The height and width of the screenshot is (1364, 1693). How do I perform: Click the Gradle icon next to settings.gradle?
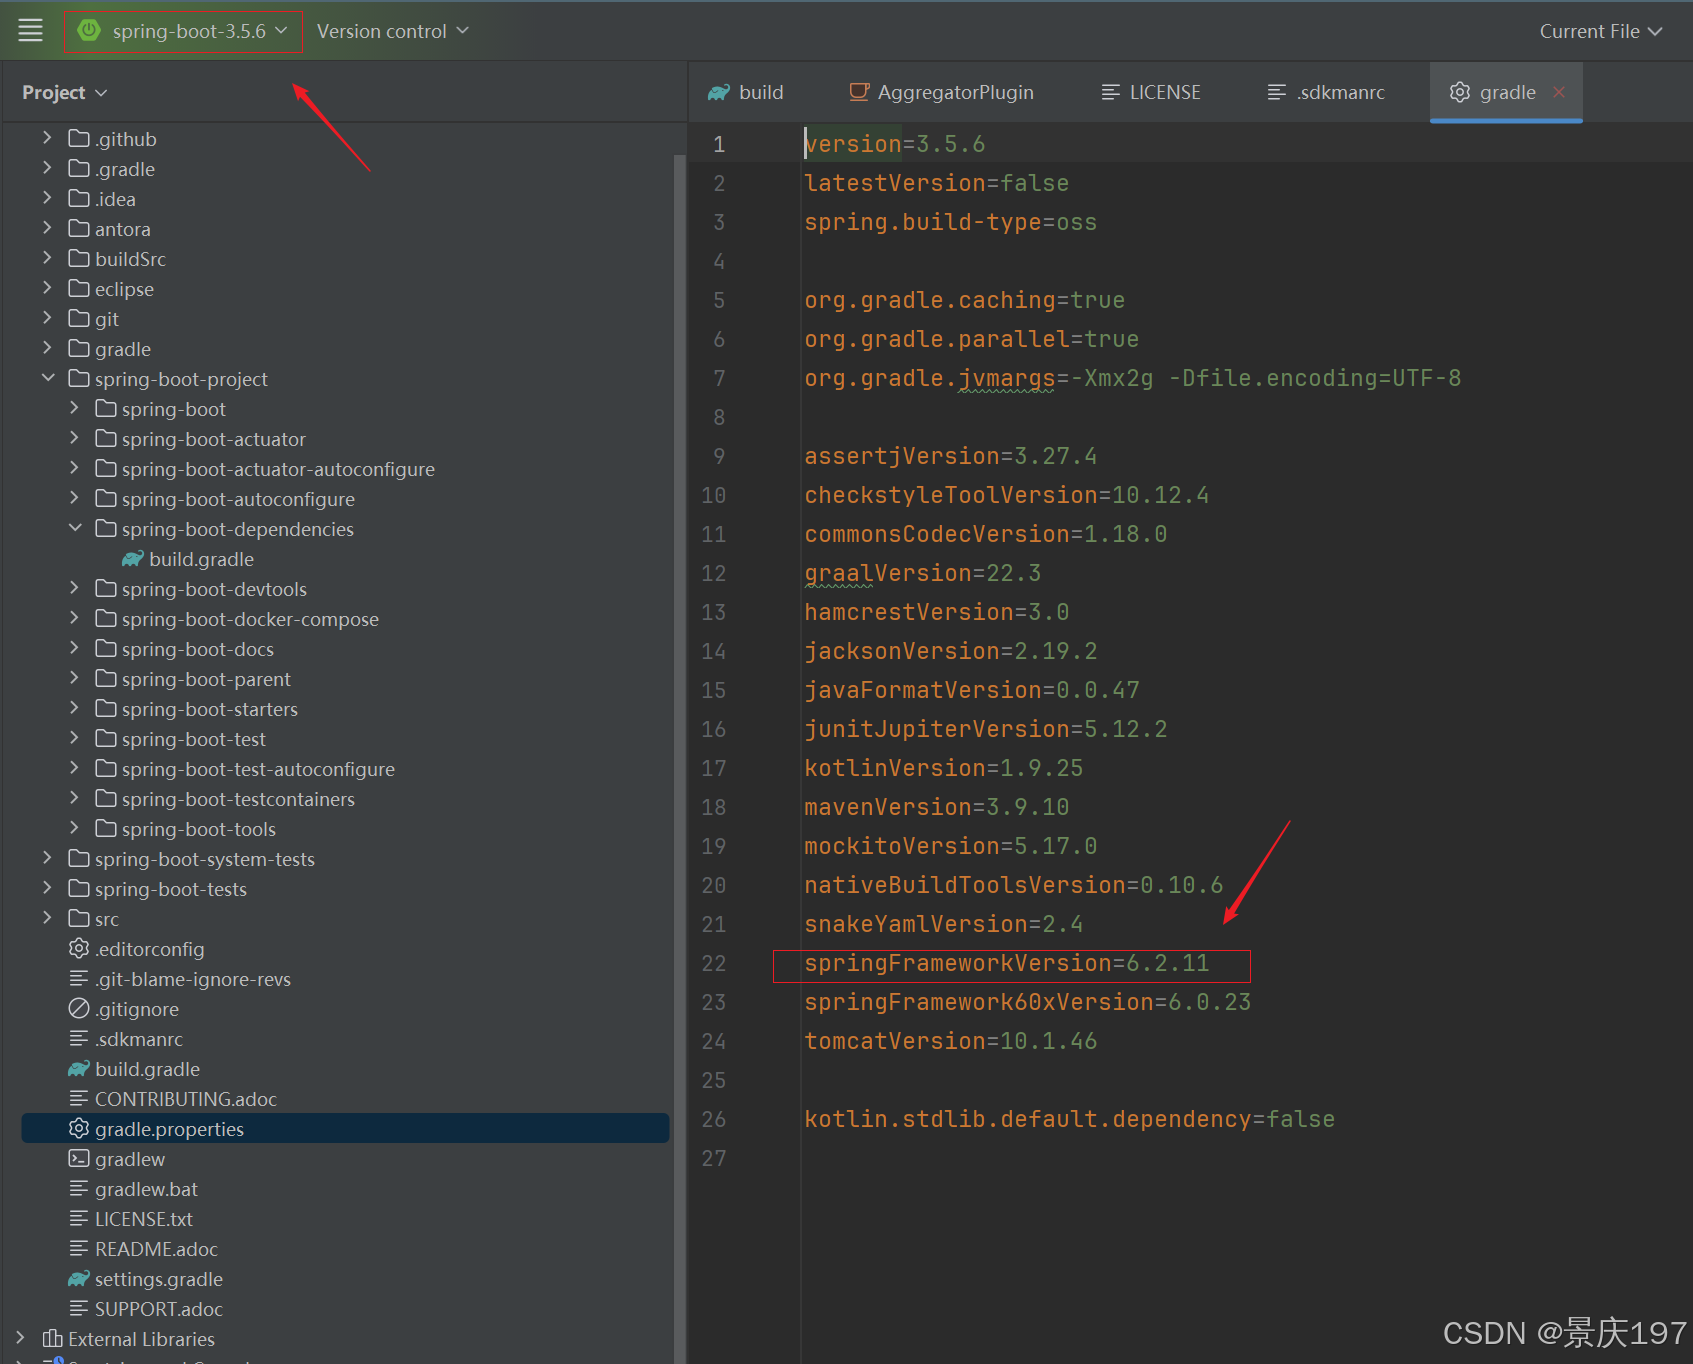click(x=78, y=1278)
